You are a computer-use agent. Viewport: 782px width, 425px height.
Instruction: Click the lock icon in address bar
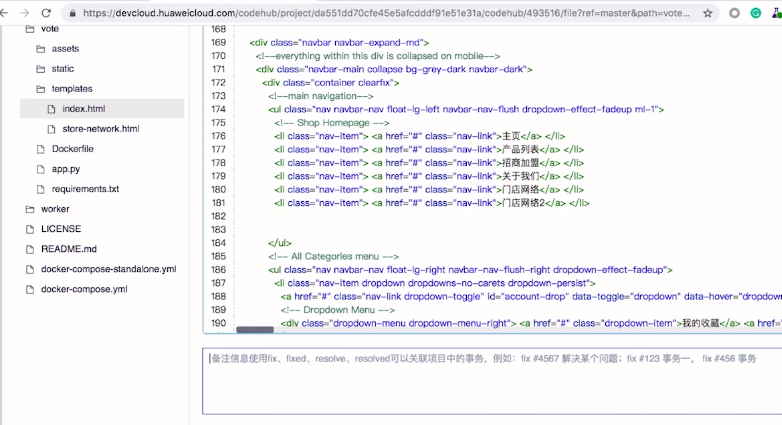coord(73,13)
